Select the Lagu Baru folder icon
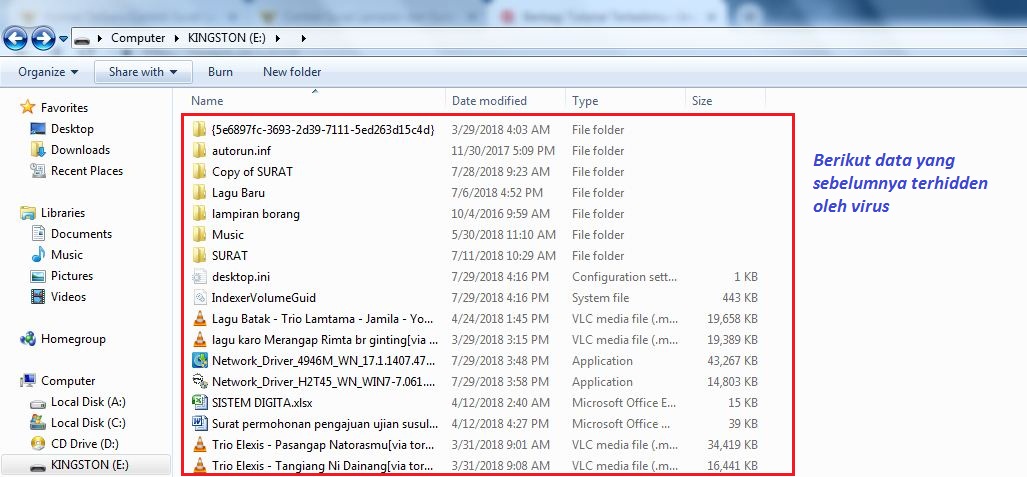 (x=200, y=193)
